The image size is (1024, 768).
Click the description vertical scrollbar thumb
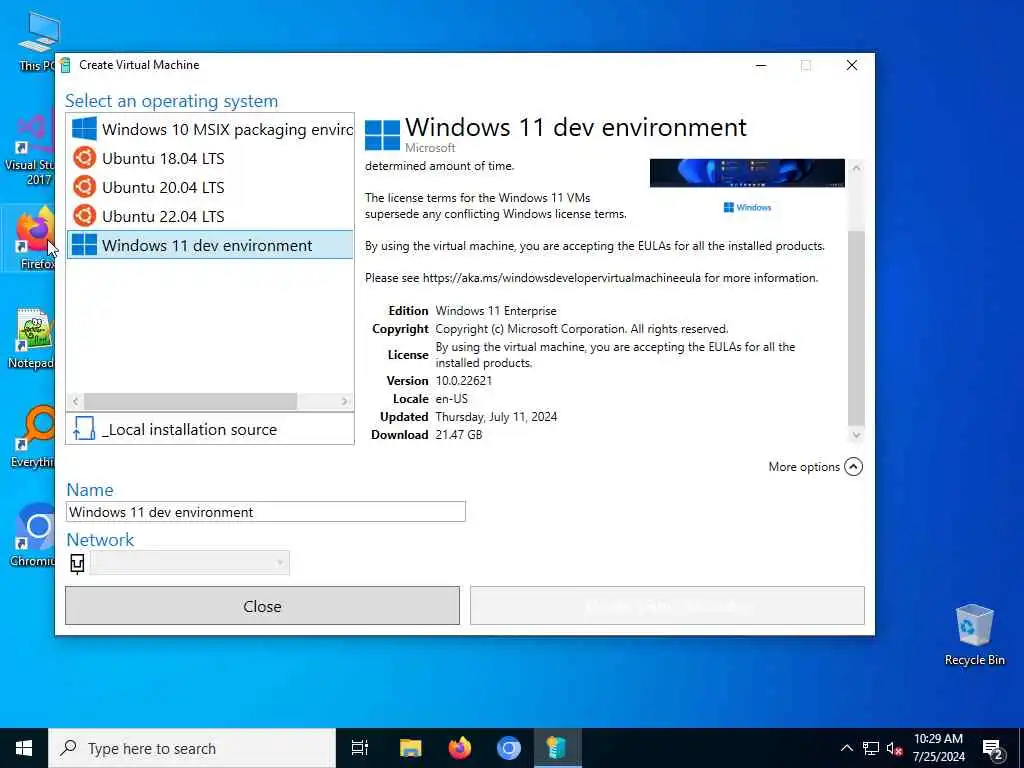click(x=856, y=328)
